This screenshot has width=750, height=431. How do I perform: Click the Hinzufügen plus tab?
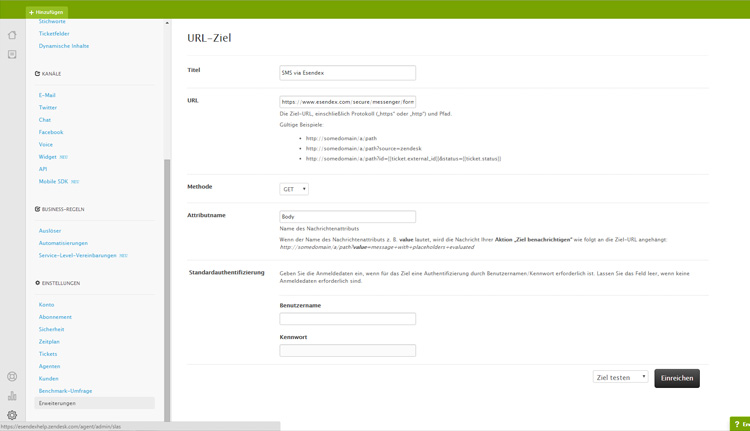click(46, 12)
